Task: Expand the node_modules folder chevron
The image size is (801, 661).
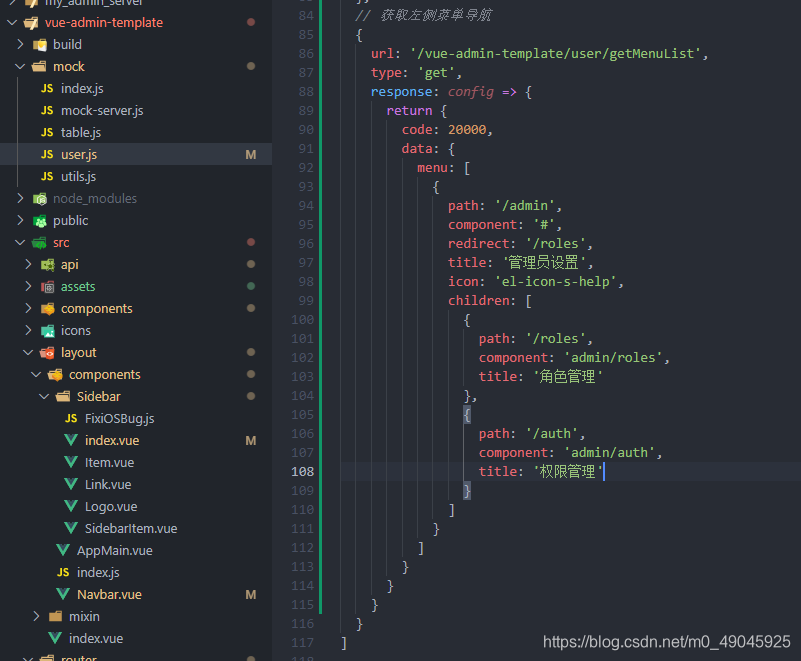Action: coord(20,198)
